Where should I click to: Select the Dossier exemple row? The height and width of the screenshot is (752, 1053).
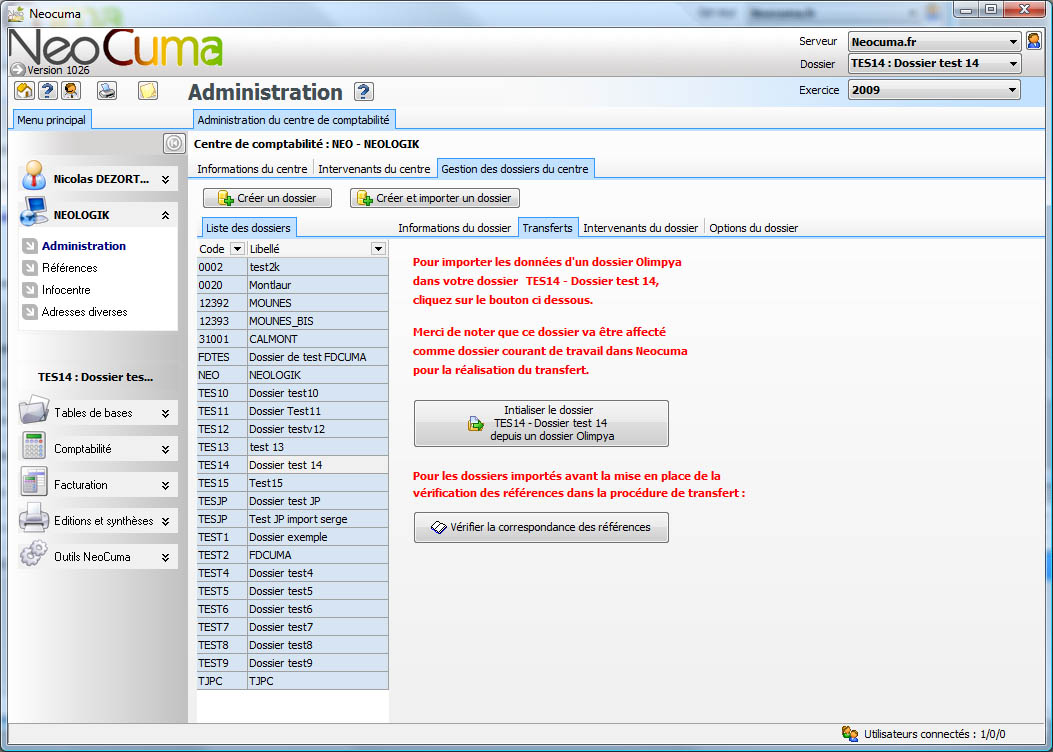point(293,537)
